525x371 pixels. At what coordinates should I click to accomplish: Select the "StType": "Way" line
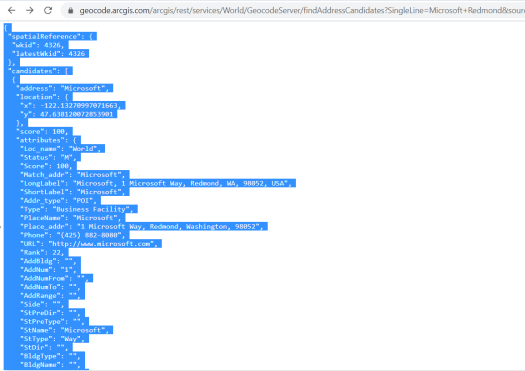pyautogui.click(x=54, y=339)
